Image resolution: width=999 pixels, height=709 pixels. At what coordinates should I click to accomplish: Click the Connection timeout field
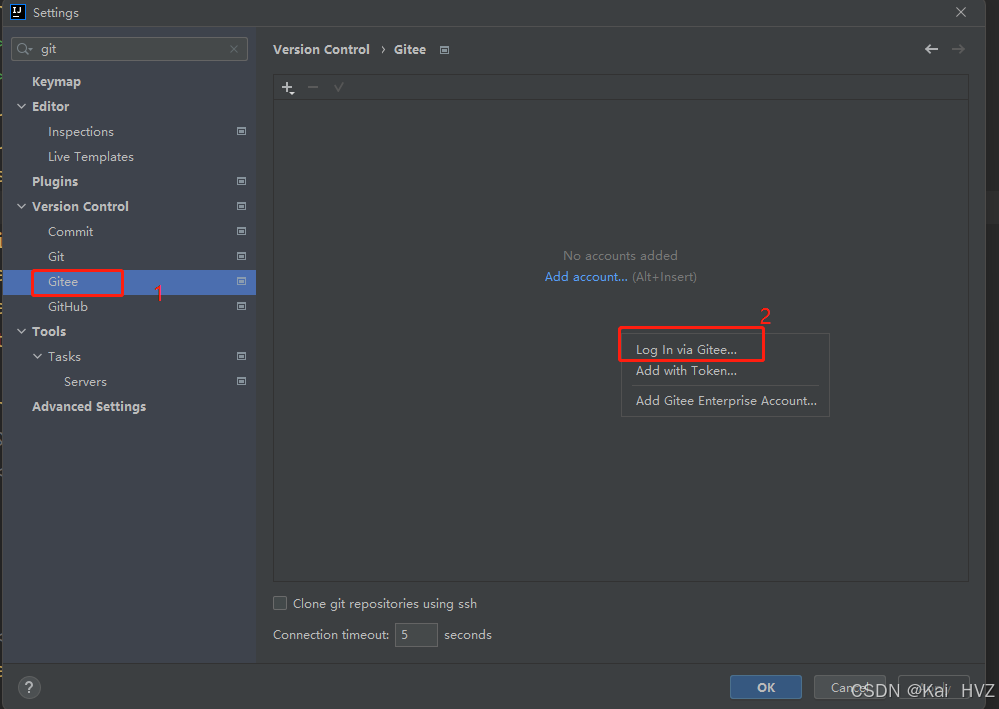(x=416, y=635)
